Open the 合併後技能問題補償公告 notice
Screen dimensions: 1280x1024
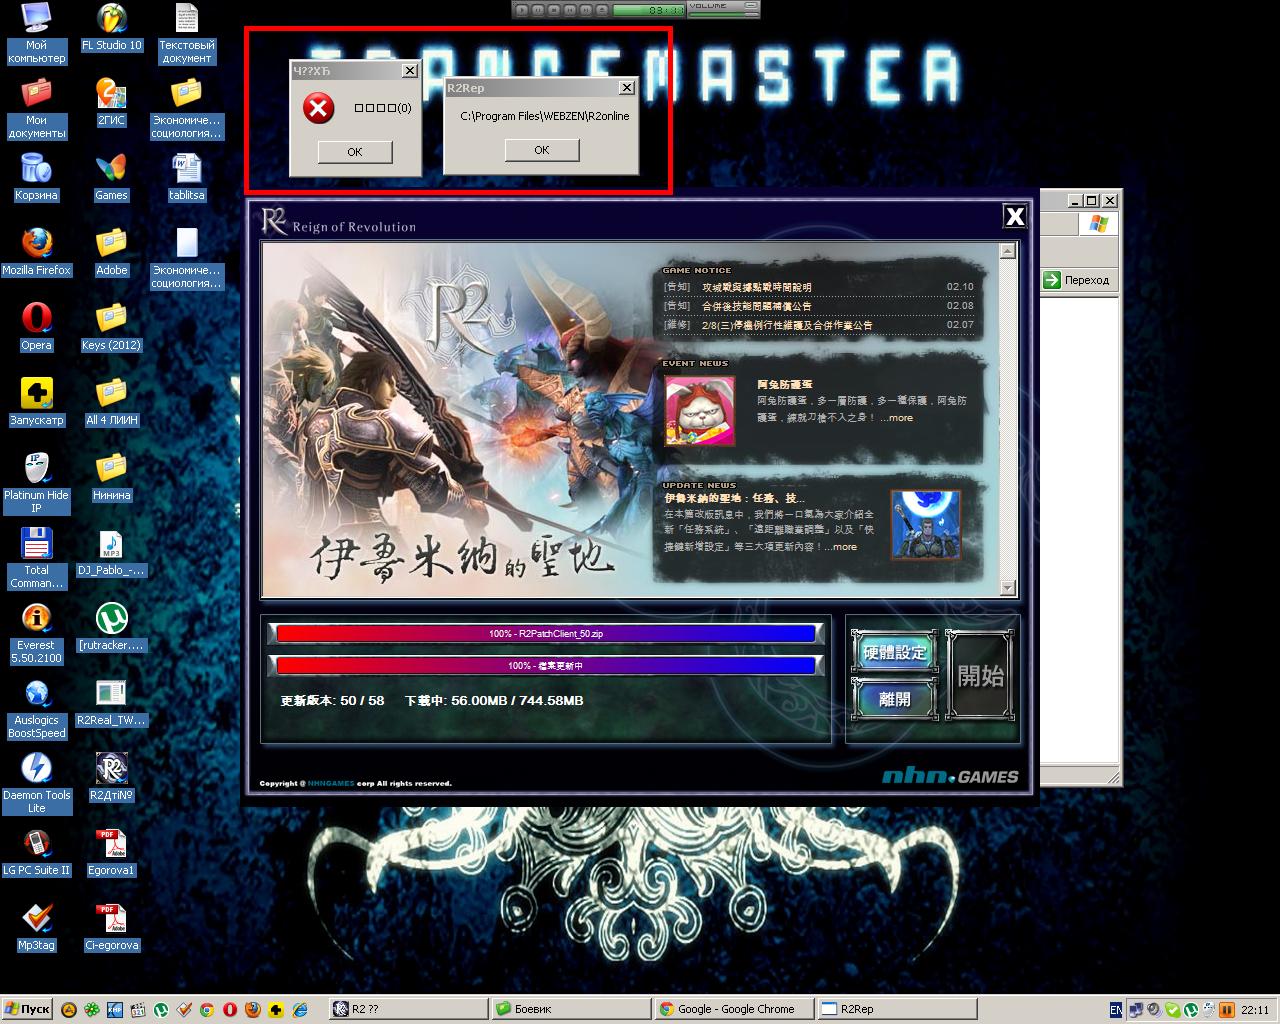click(757, 306)
